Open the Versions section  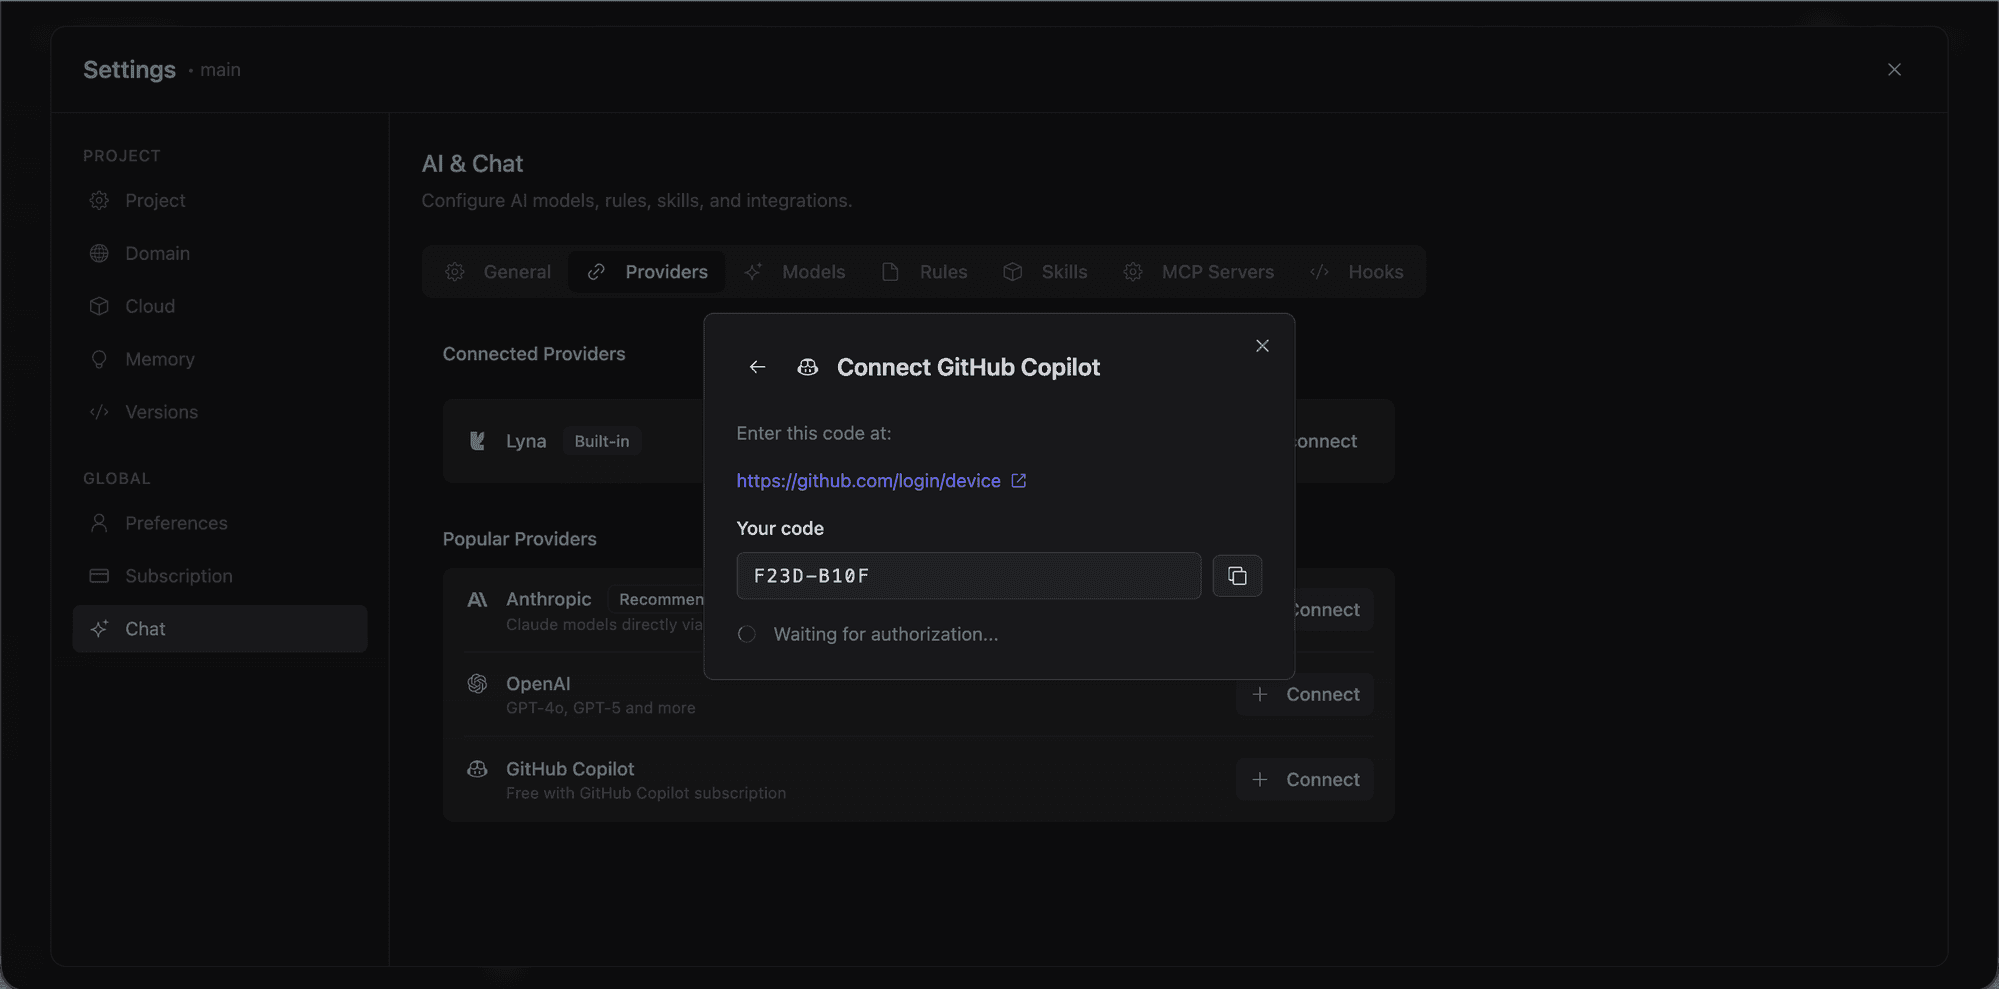tap(160, 411)
